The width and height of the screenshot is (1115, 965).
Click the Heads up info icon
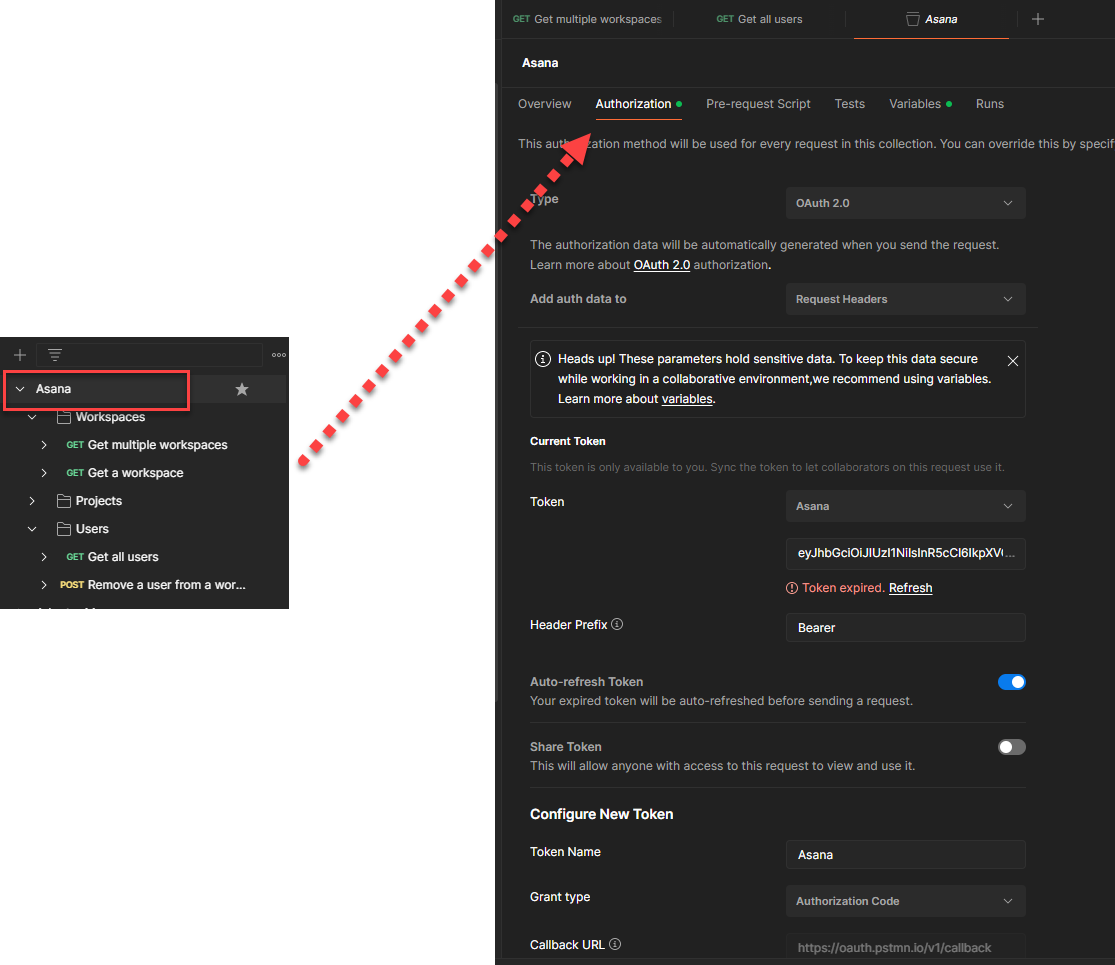click(543, 359)
